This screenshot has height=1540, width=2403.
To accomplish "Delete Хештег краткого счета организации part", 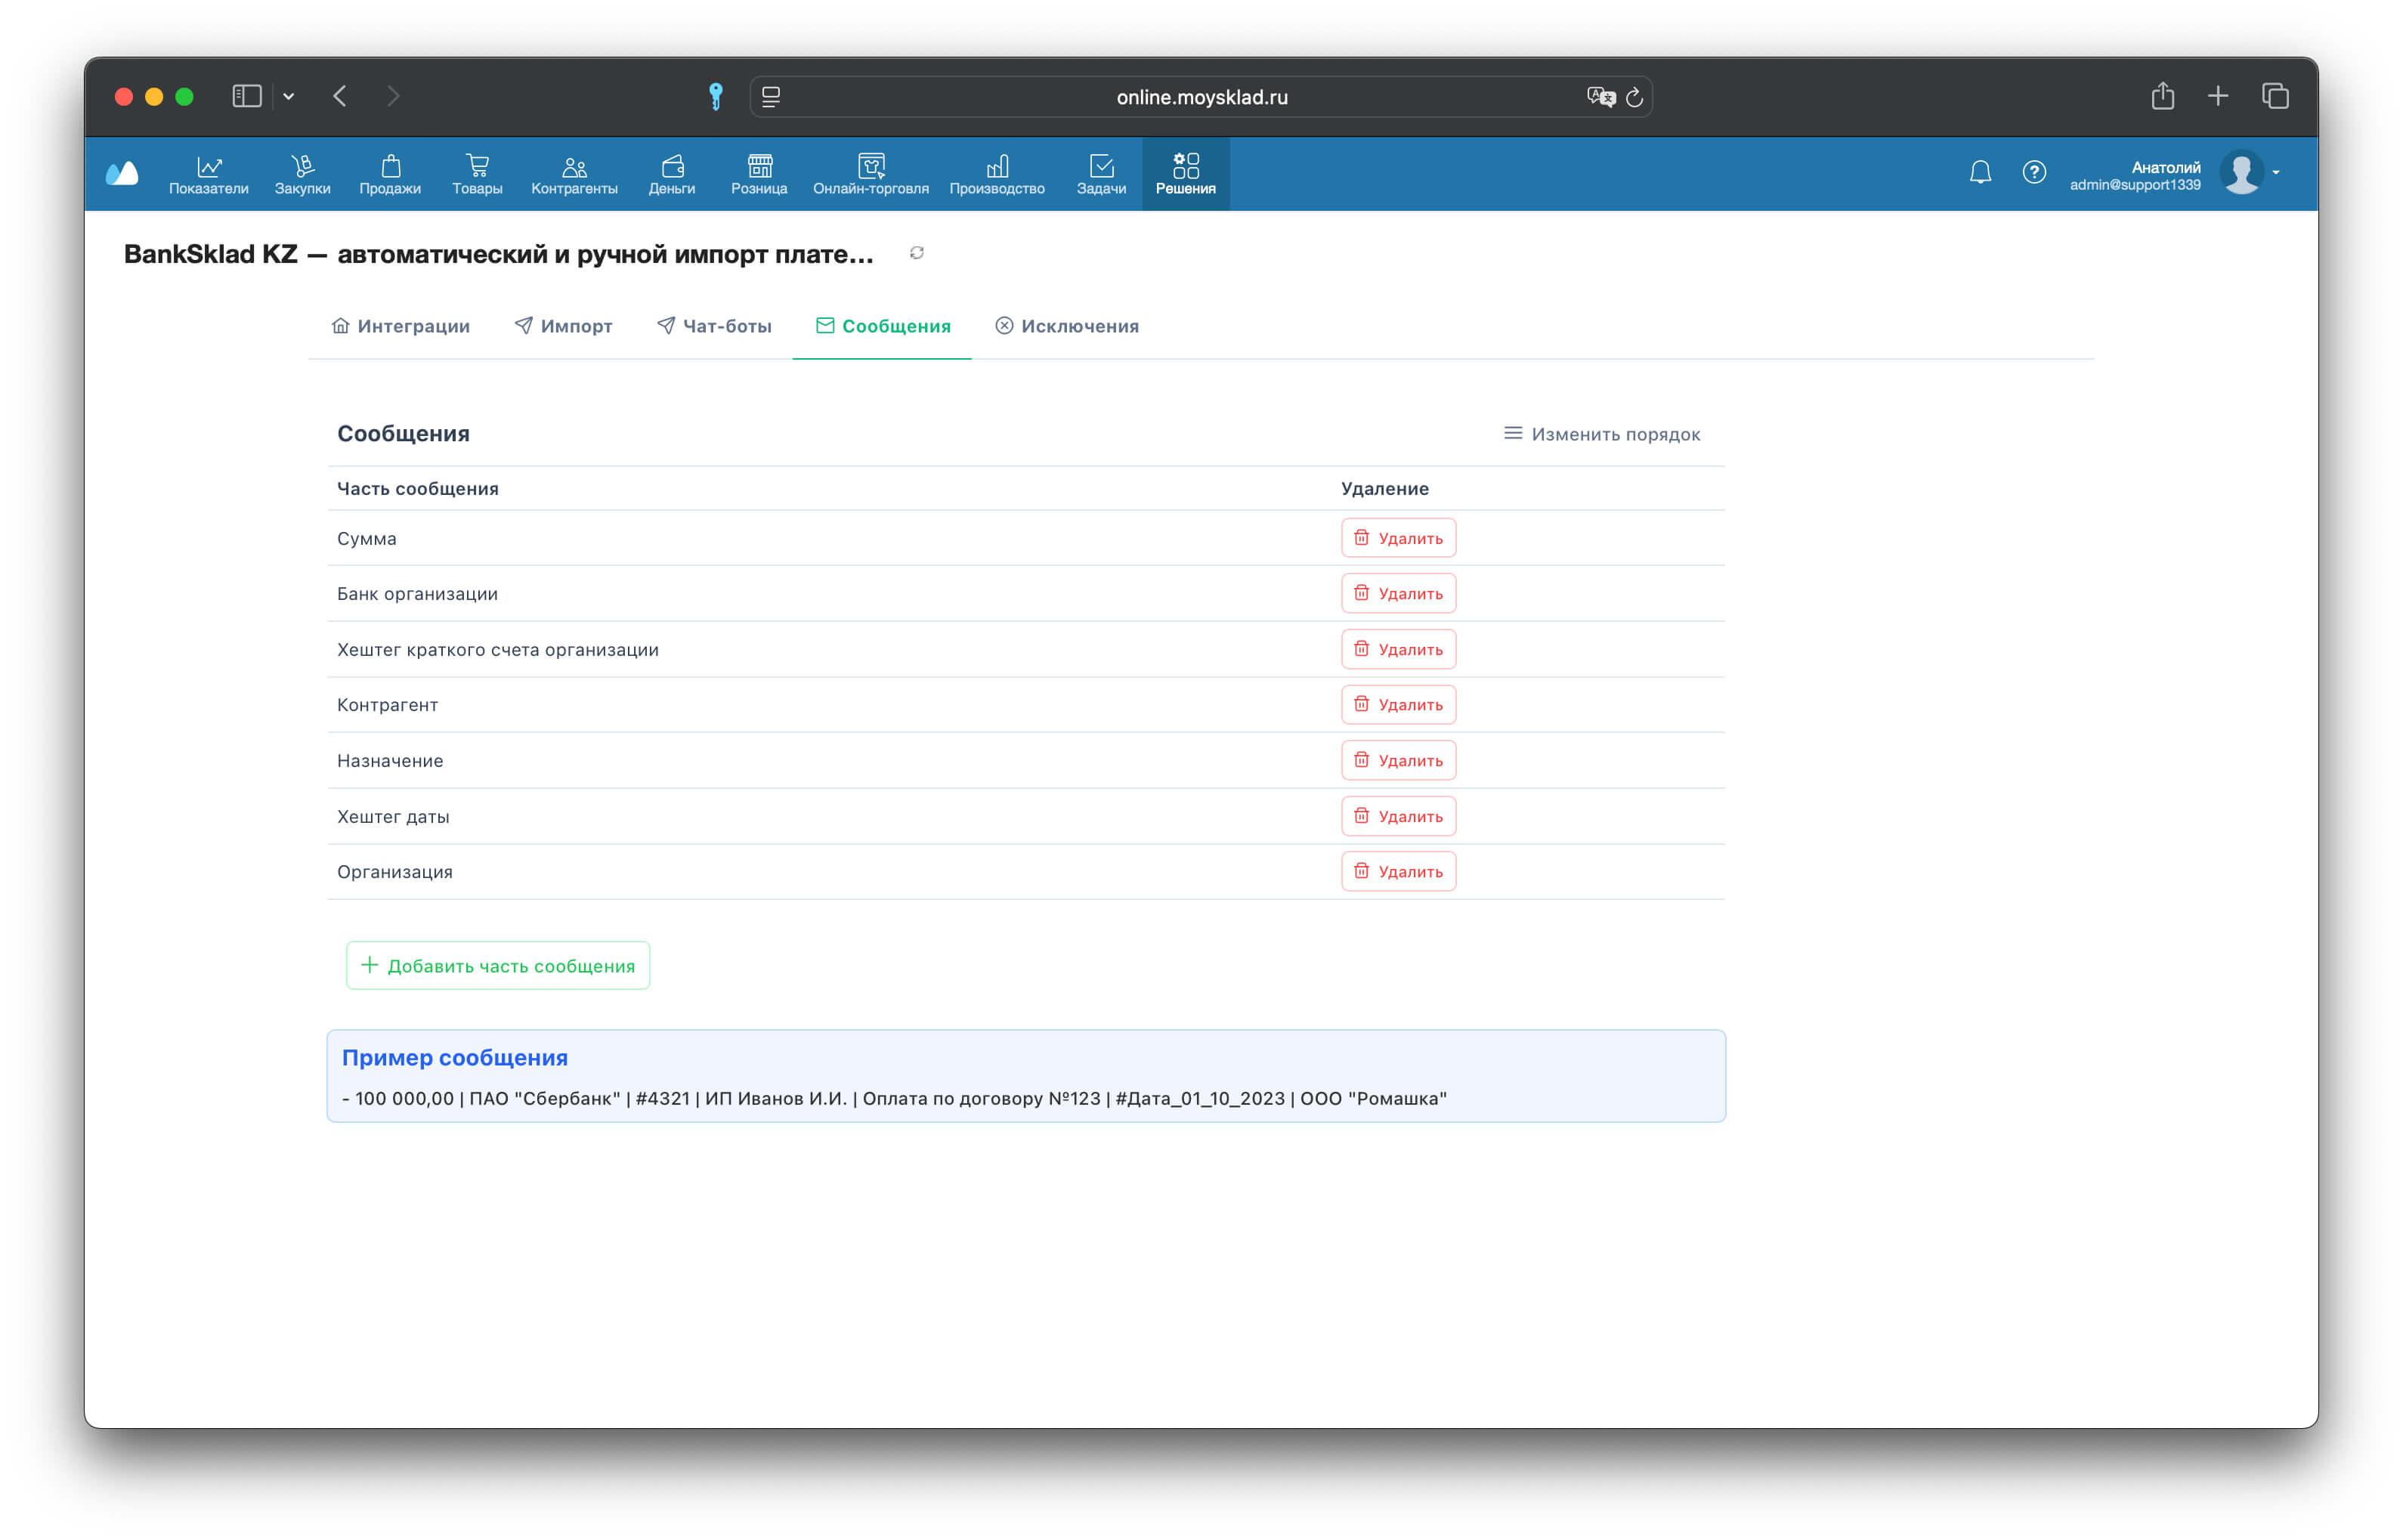I will pos(1397,650).
